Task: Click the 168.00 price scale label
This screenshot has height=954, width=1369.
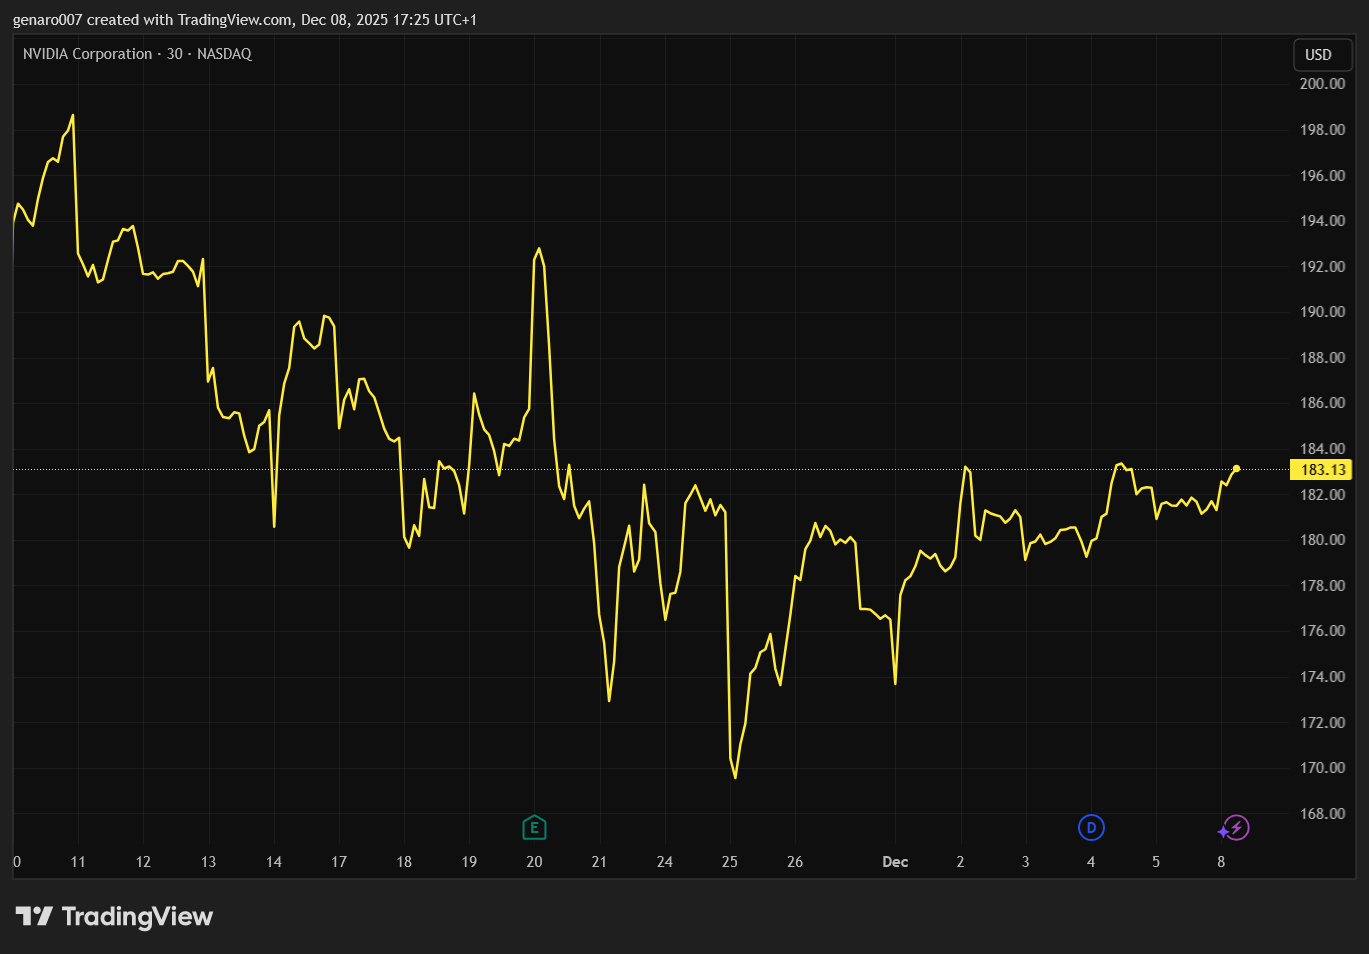Action: coord(1322,814)
